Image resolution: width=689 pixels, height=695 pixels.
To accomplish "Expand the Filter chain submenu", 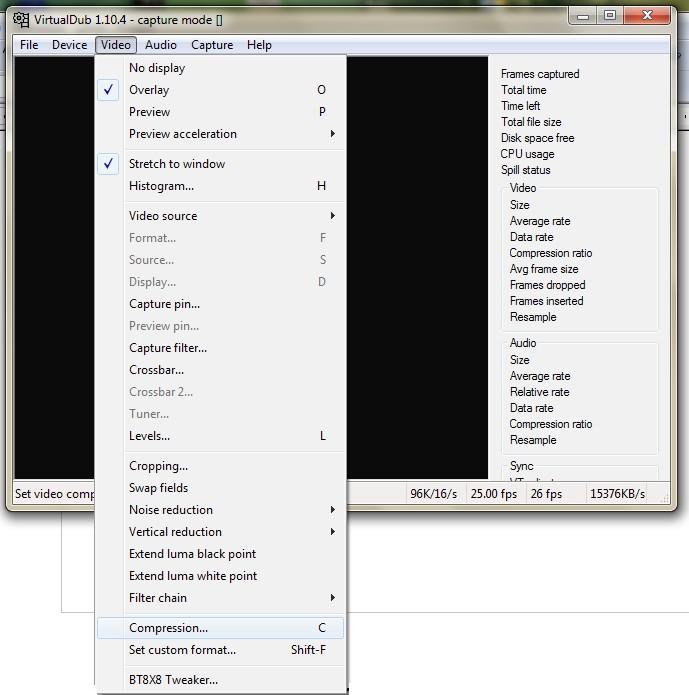I will tap(220, 598).
